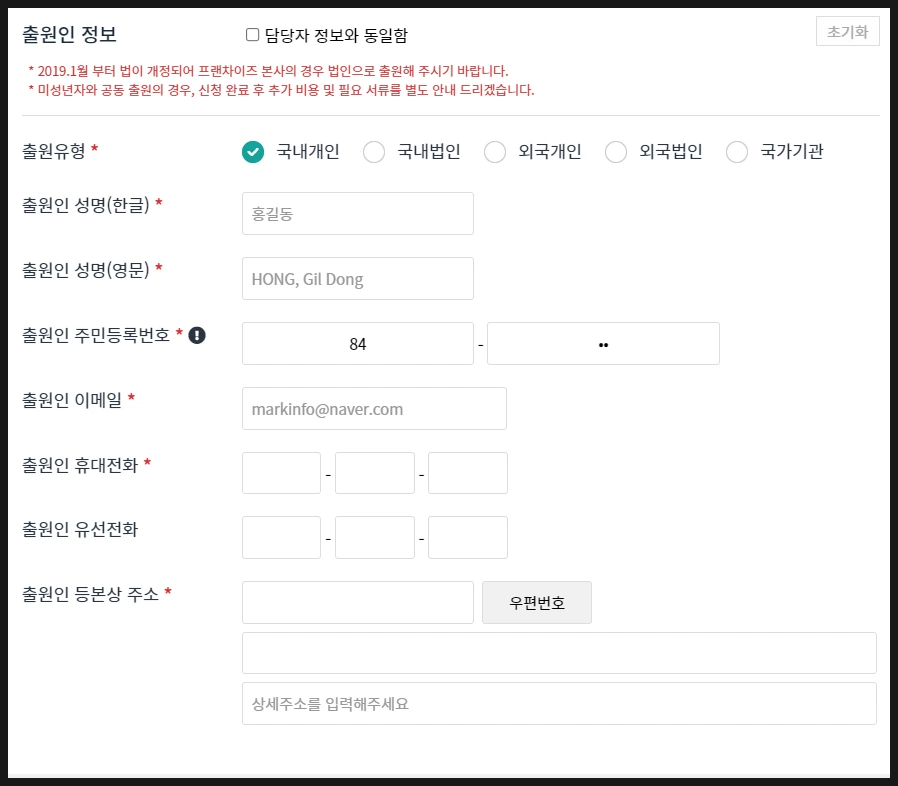Click the middle mobile phone number box
This screenshot has width=898, height=786.
point(374,472)
